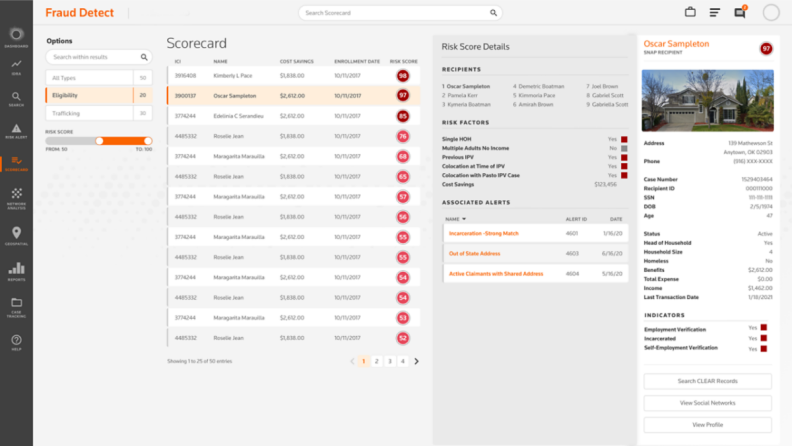Click the Risk Alert warning icon
792x446 pixels.
click(x=16, y=127)
